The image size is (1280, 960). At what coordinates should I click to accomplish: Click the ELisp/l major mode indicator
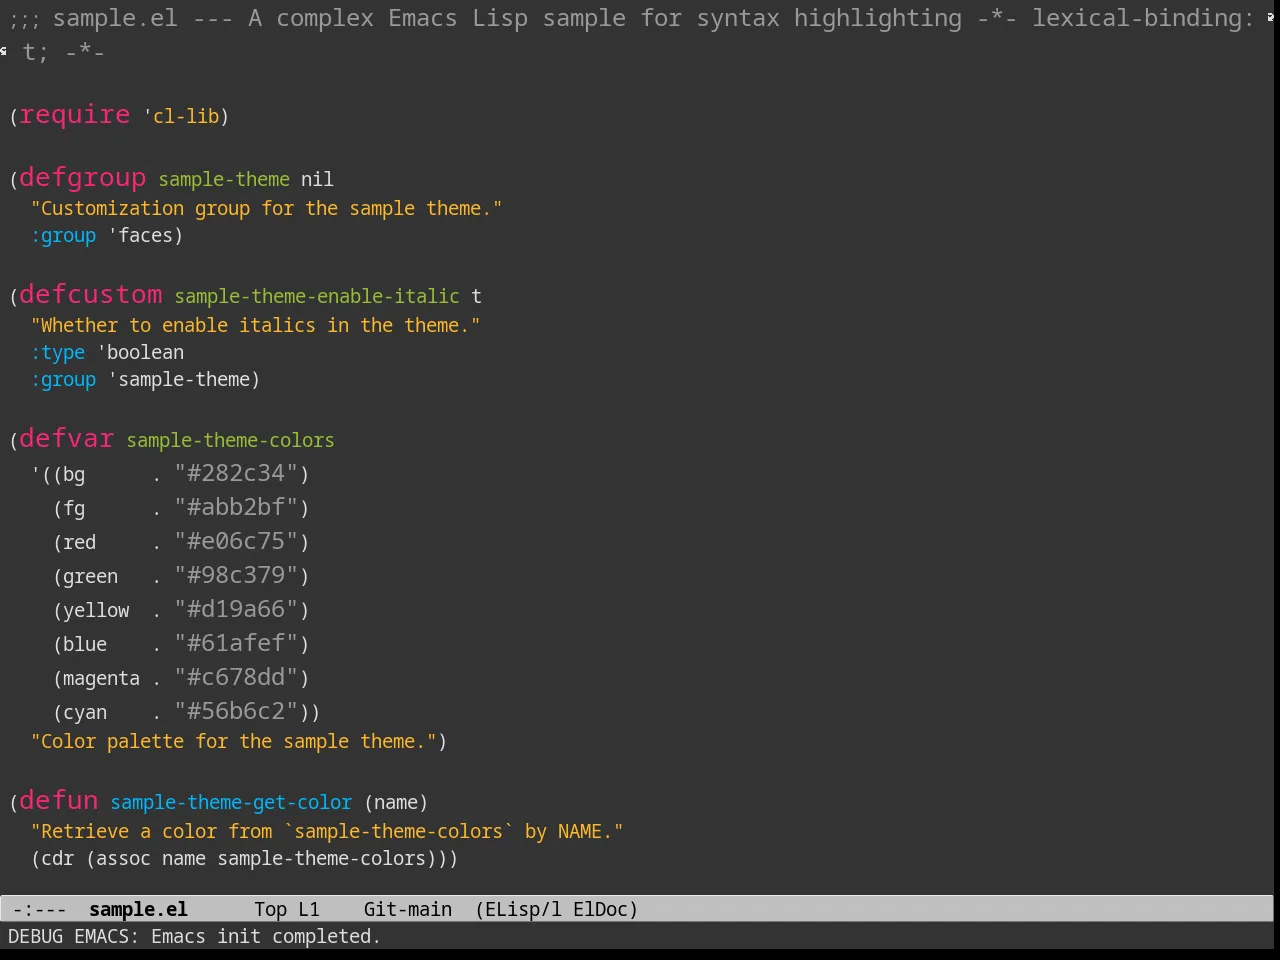click(x=520, y=909)
